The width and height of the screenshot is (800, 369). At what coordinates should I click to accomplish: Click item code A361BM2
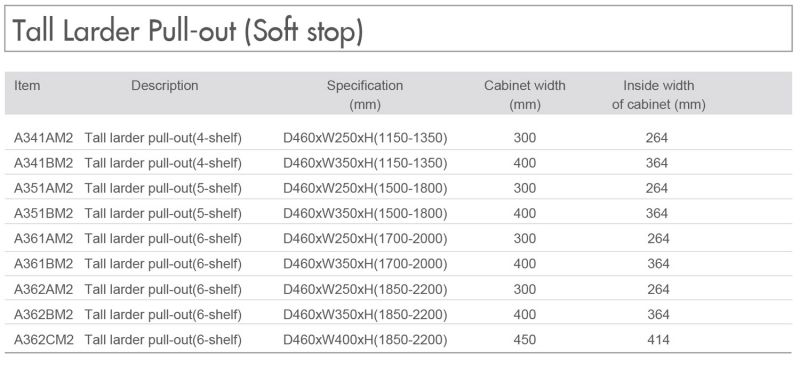point(43,264)
